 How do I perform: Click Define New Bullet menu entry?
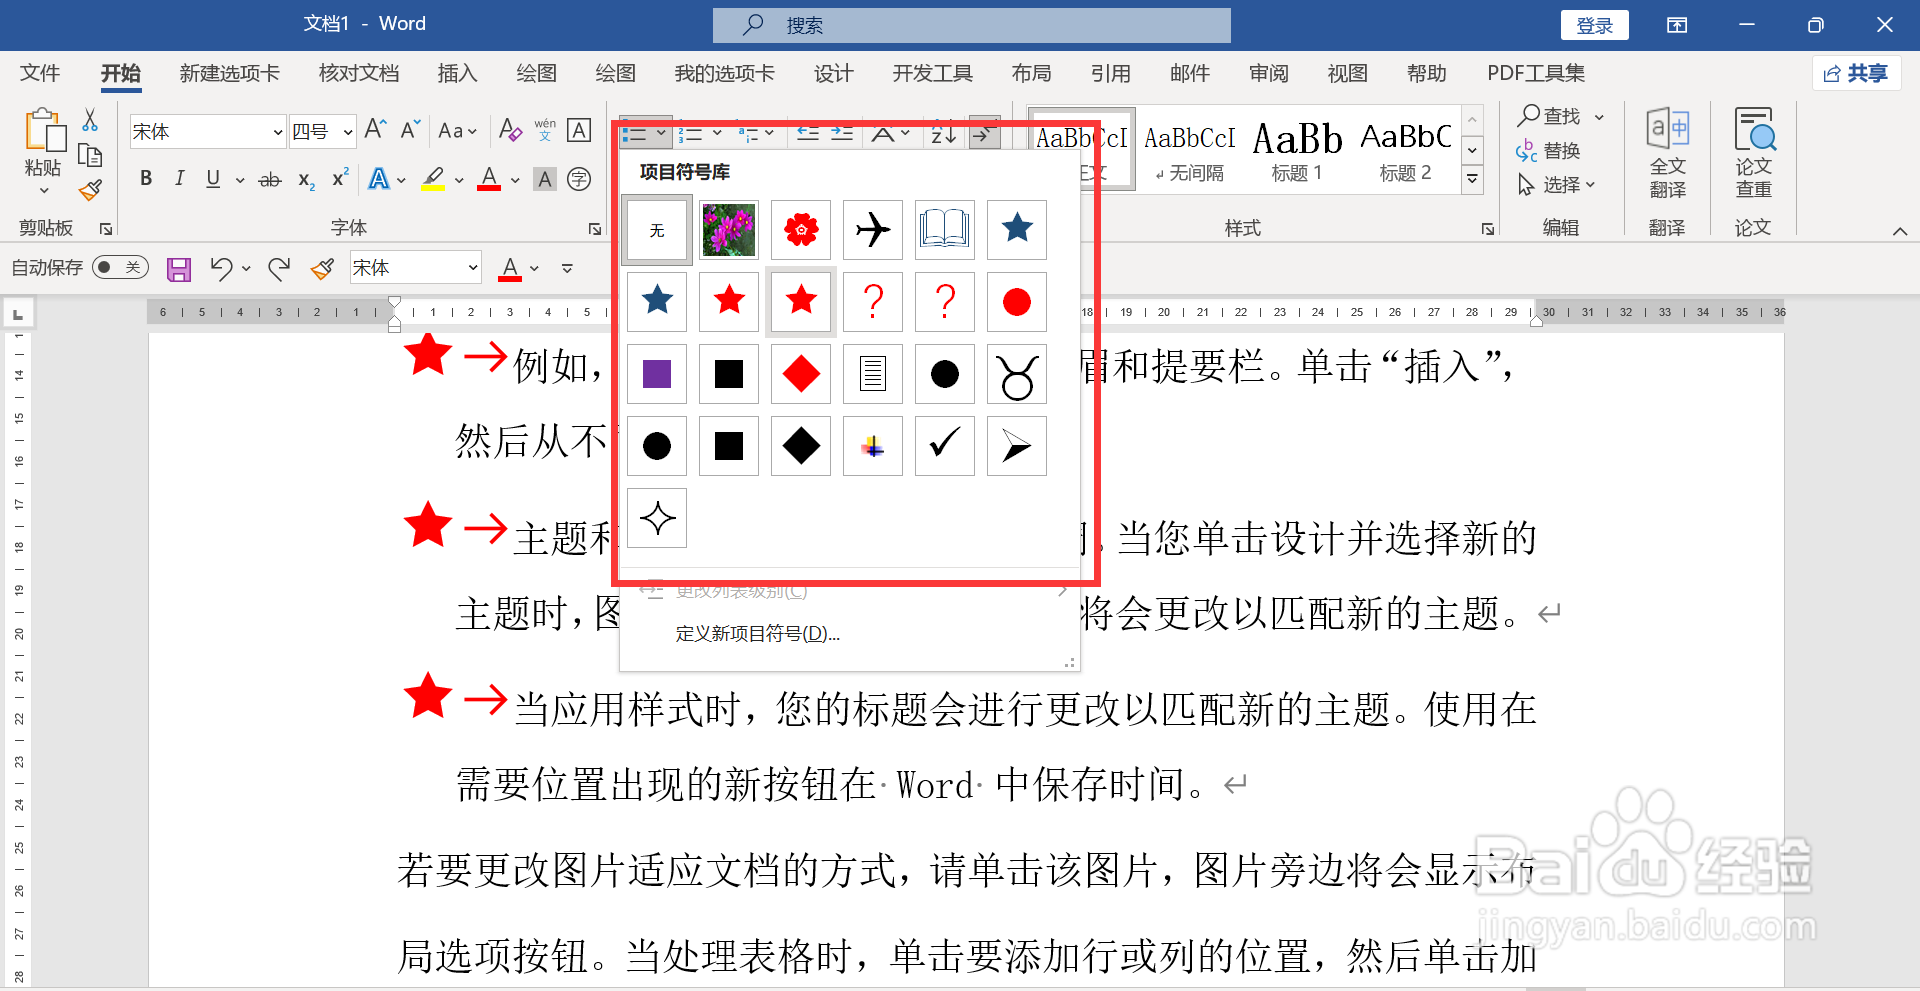(x=757, y=634)
